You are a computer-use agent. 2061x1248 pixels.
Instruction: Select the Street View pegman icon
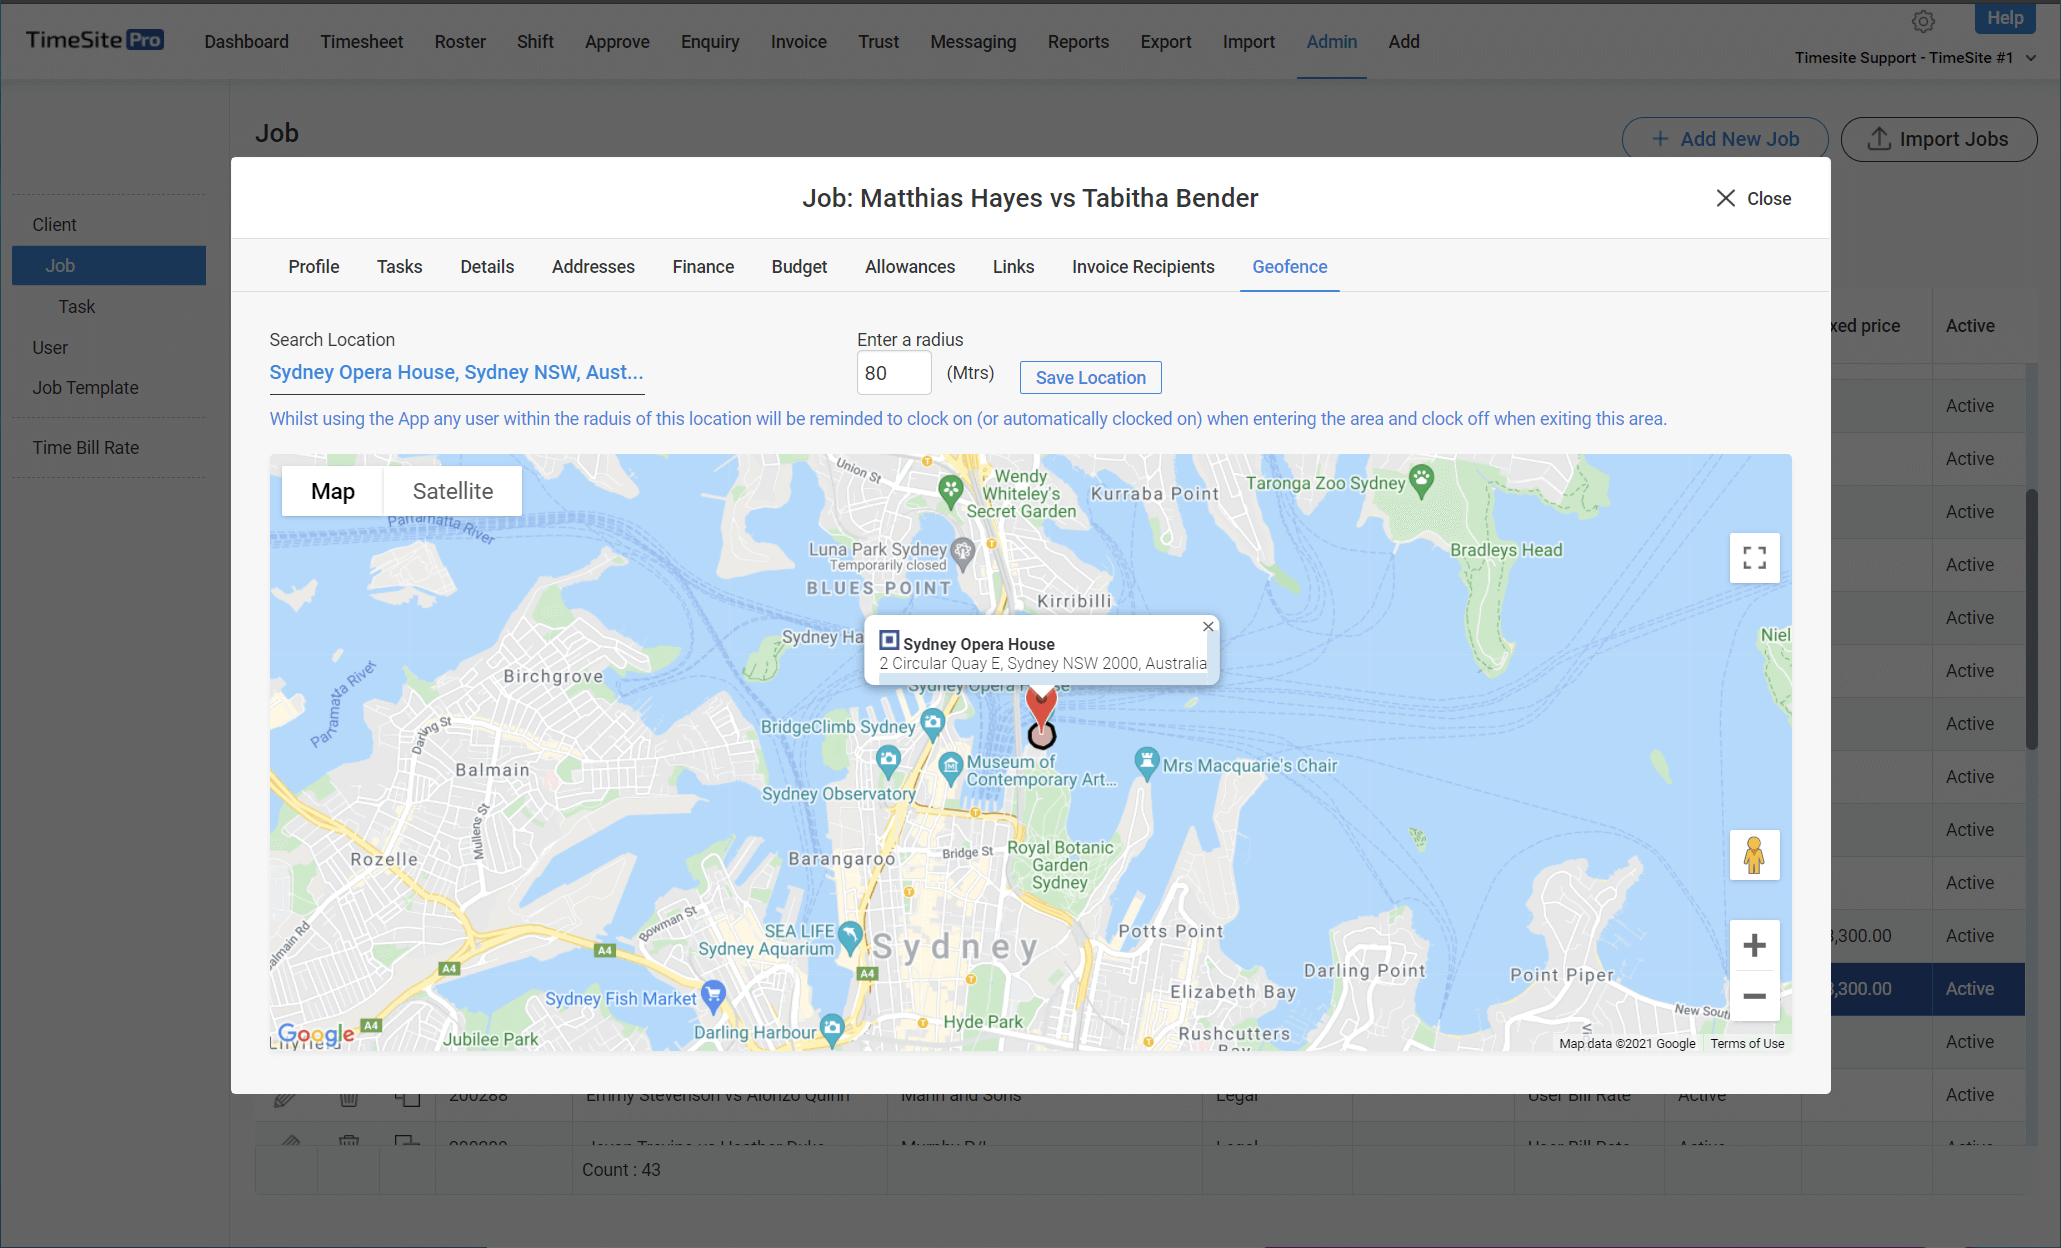pyautogui.click(x=1754, y=855)
